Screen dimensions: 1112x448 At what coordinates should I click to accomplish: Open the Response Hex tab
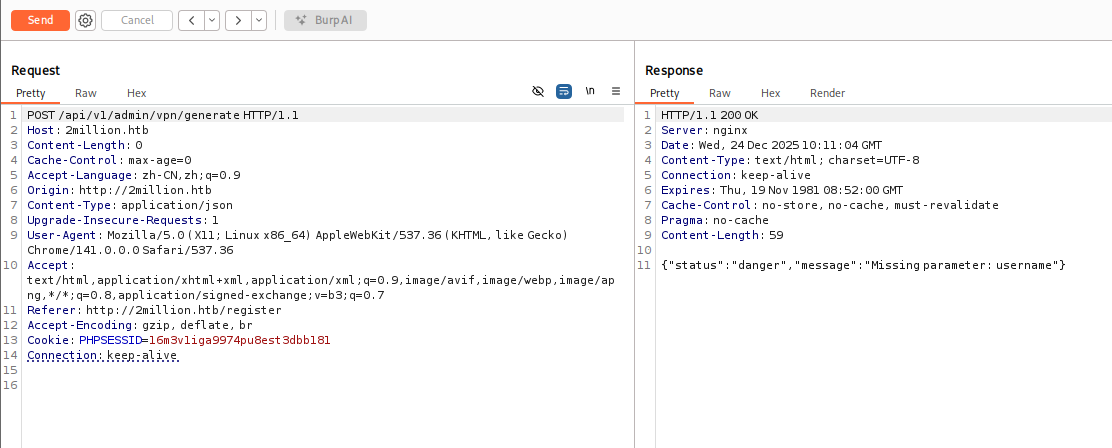(x=770, y=93)
